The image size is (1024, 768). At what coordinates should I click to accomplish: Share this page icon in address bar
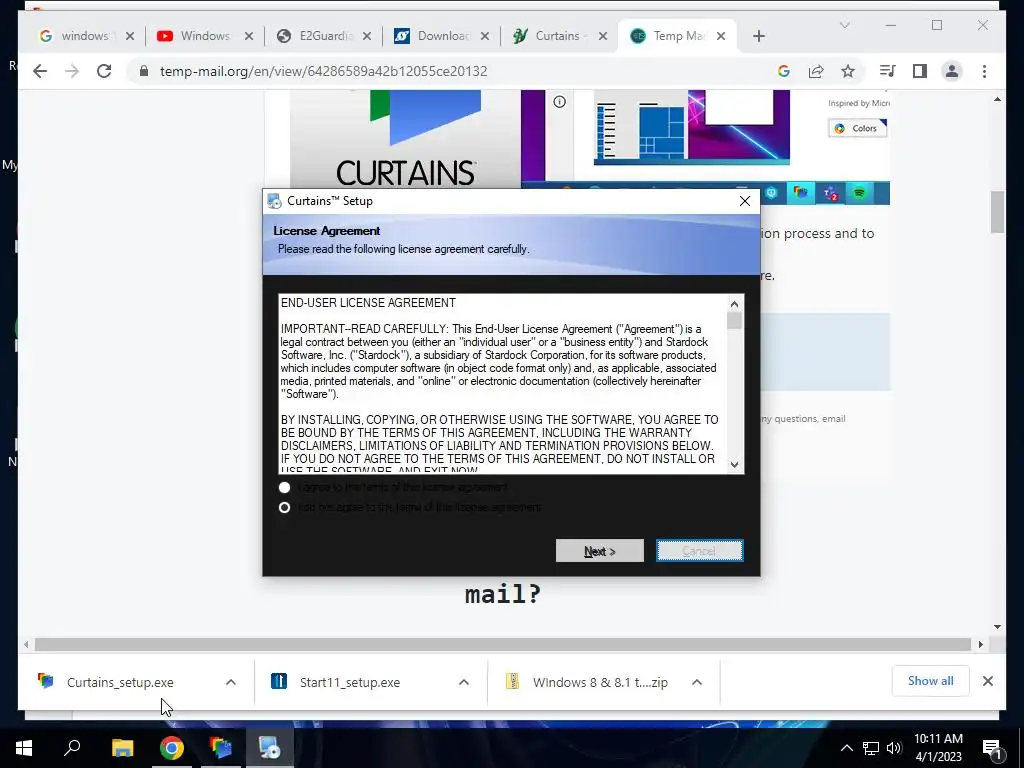pos(816,71)
